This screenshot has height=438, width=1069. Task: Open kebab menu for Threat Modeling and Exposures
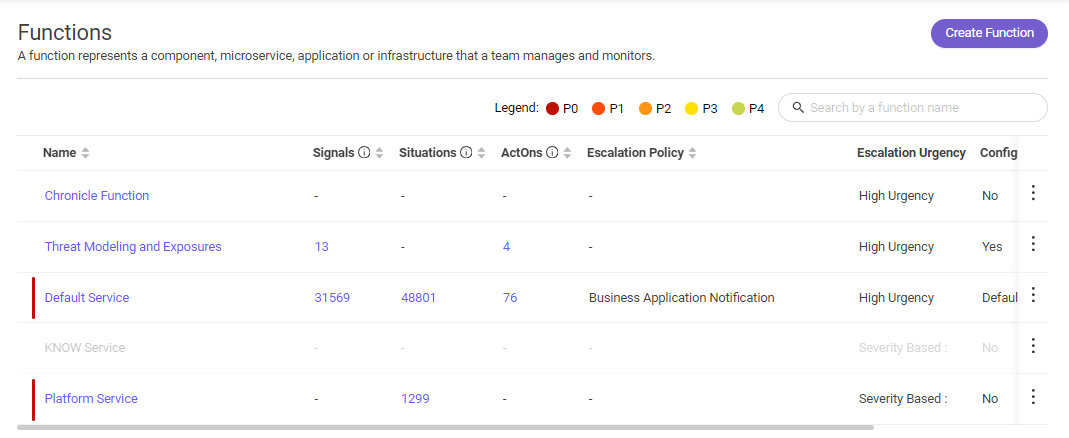1033,244
